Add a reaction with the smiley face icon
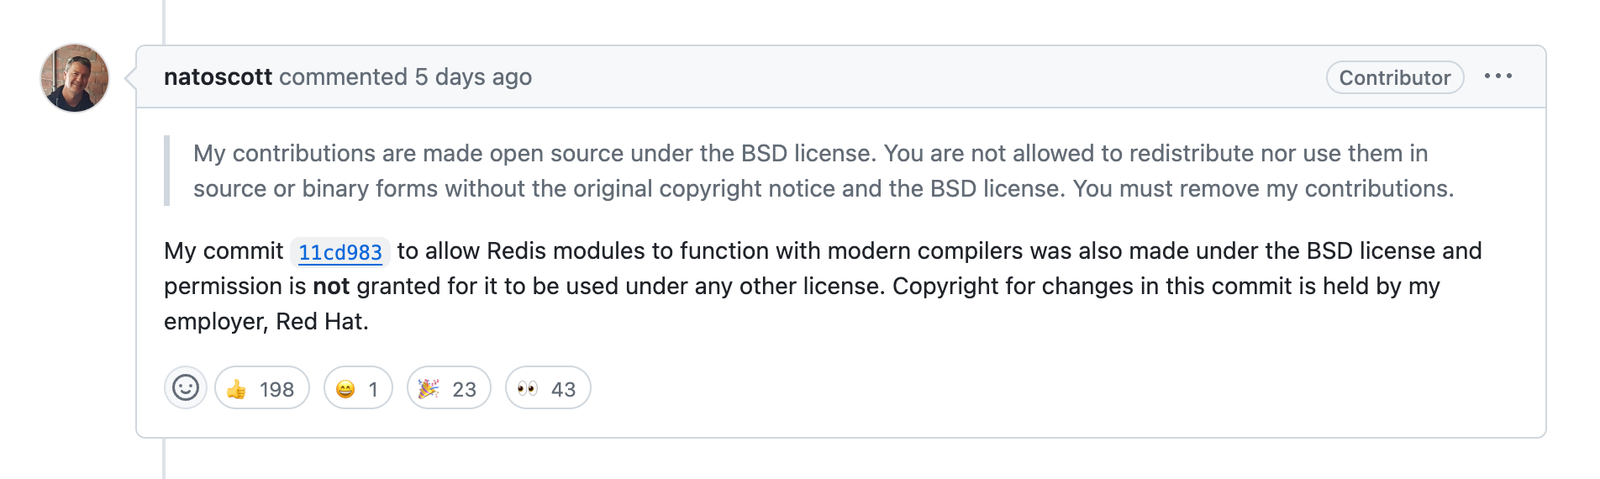Image resolution: width=1600 pixels, height=479 pixels. click(x=185, y=388)
